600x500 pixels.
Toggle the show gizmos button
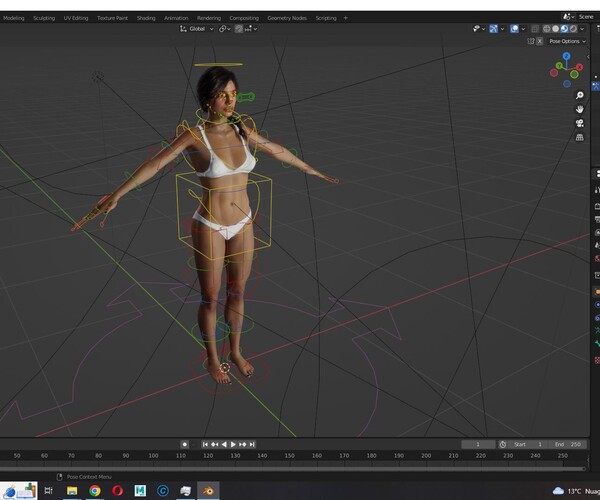point(493,29)
